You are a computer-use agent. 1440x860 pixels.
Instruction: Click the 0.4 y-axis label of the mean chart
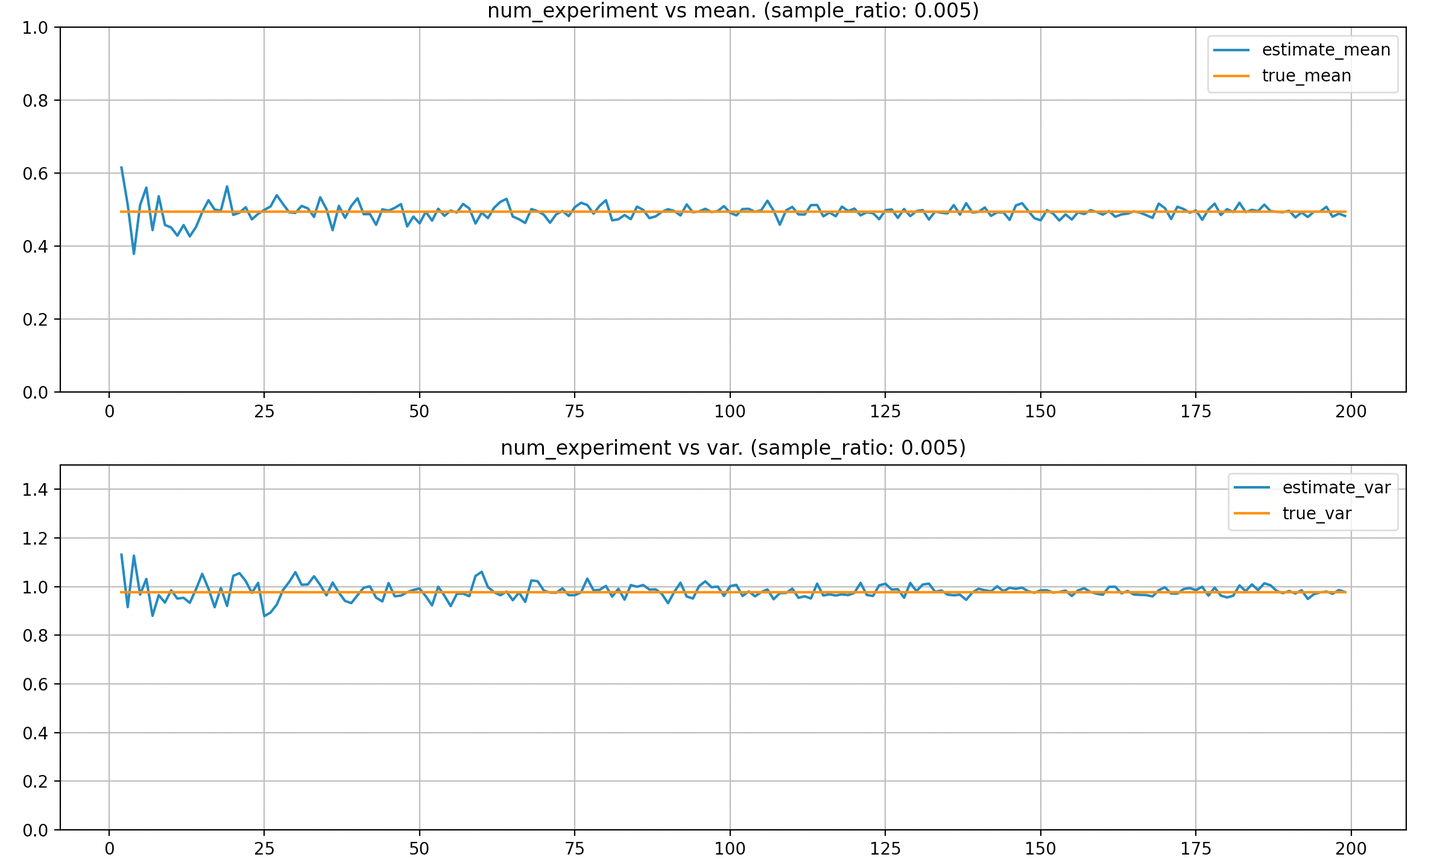tap(35, 247)
